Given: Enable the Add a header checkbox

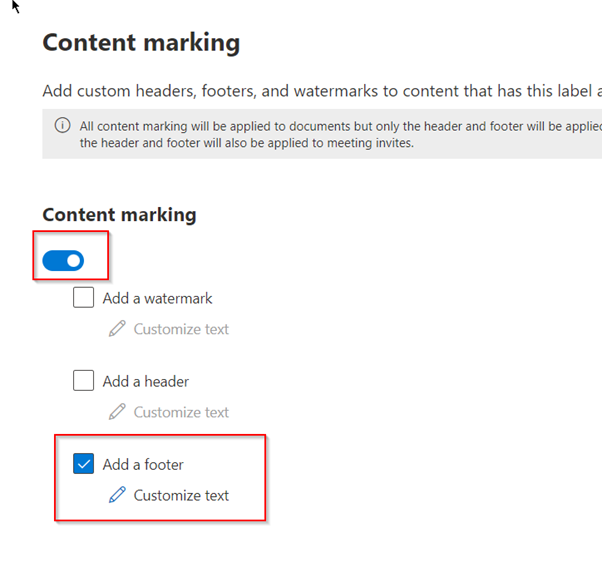Looking at the screenshot, I should [84, 381].
